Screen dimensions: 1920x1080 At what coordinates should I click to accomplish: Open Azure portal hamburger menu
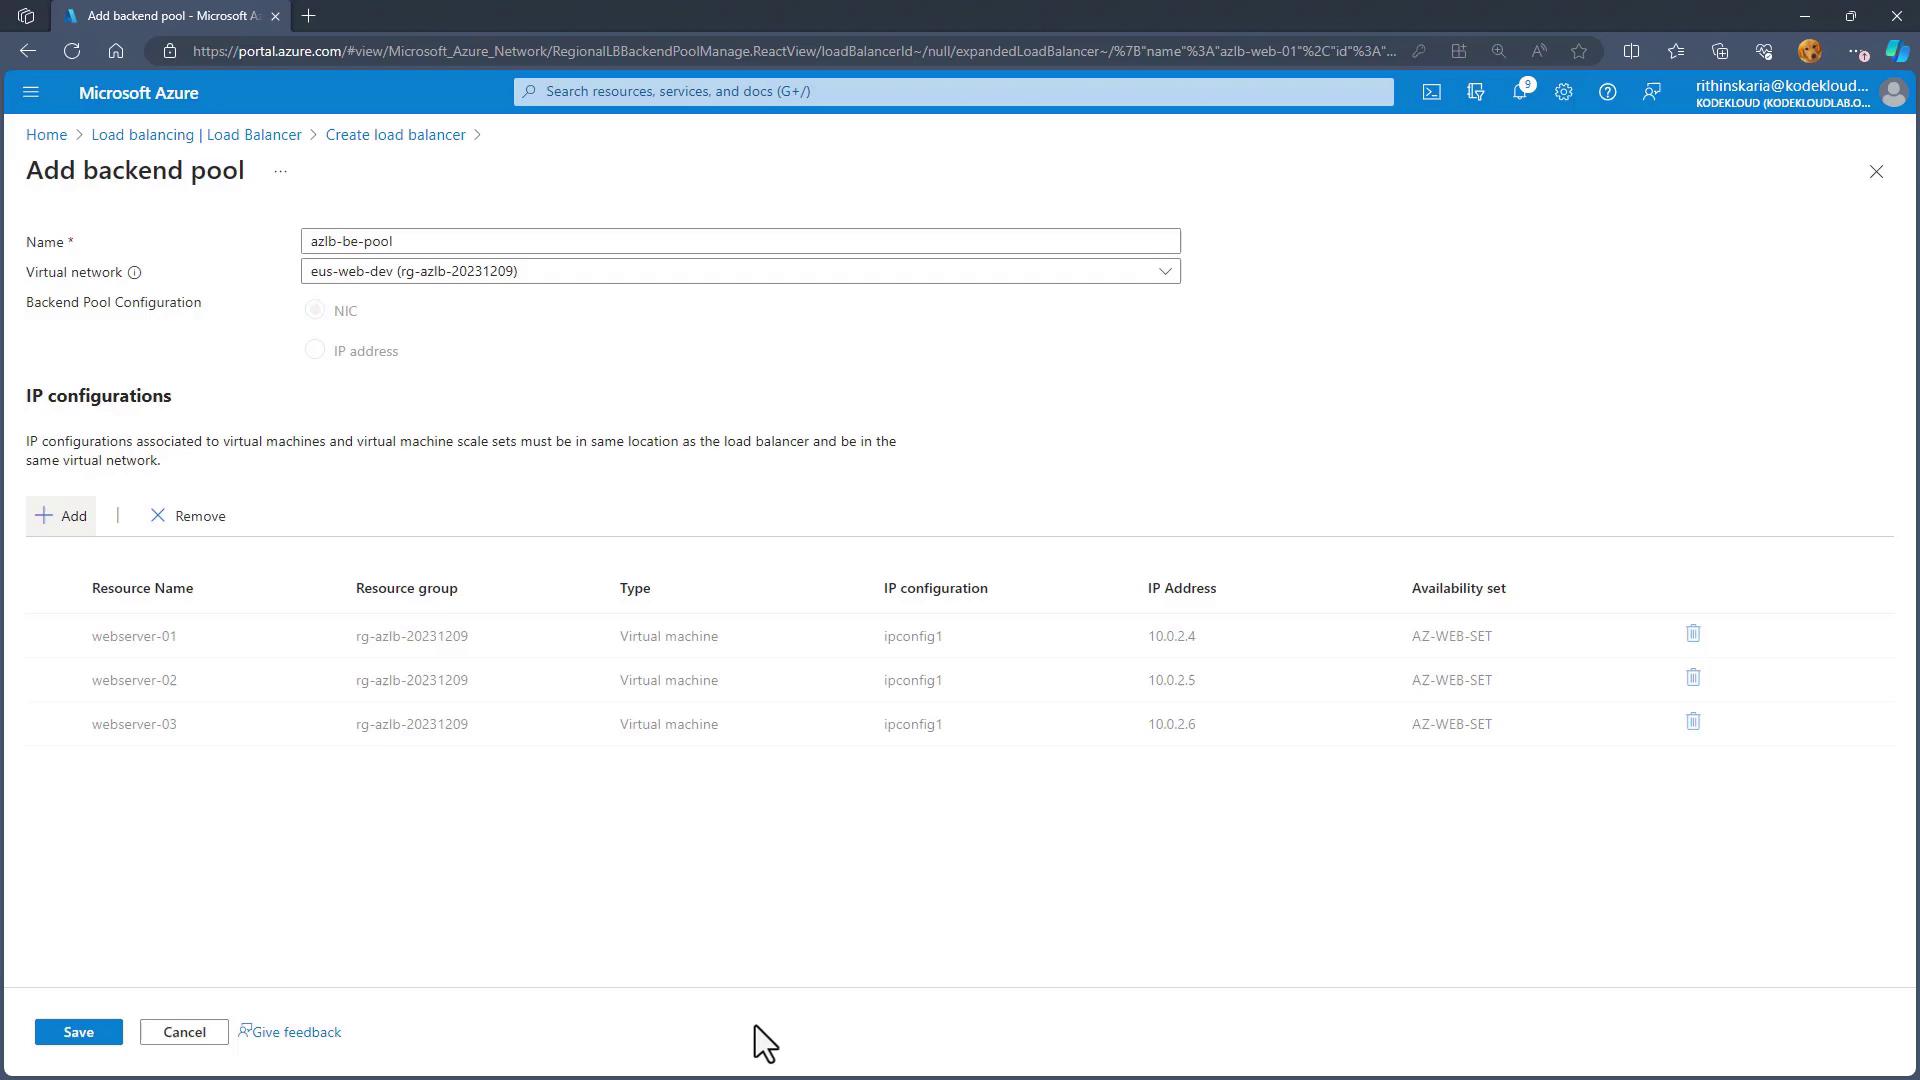click(31, 92)
